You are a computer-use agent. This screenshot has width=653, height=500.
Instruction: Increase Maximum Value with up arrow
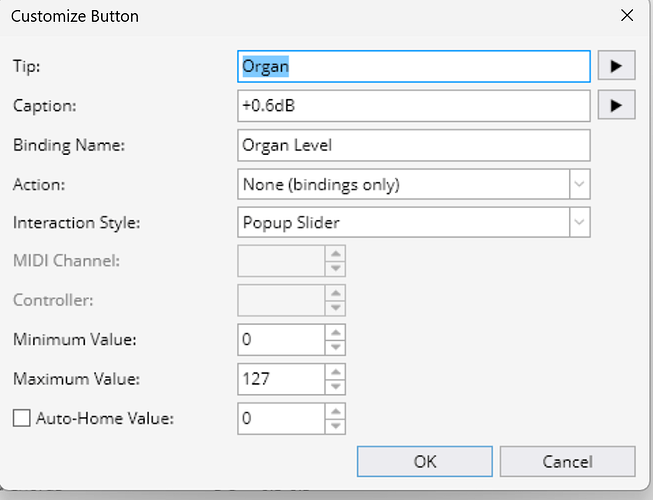[x=336, y=372]
